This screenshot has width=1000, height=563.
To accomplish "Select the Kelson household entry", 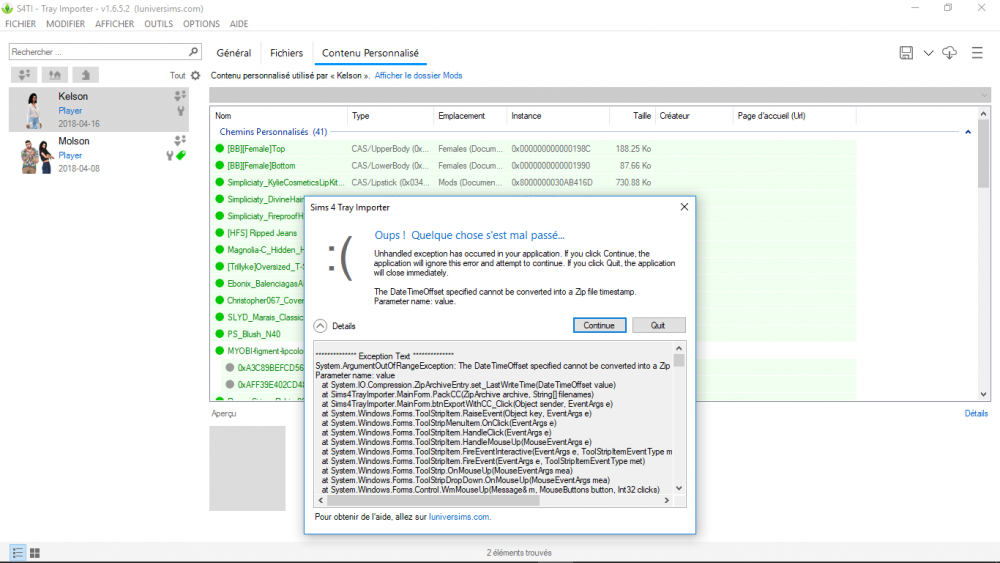I will coord(99,110).
